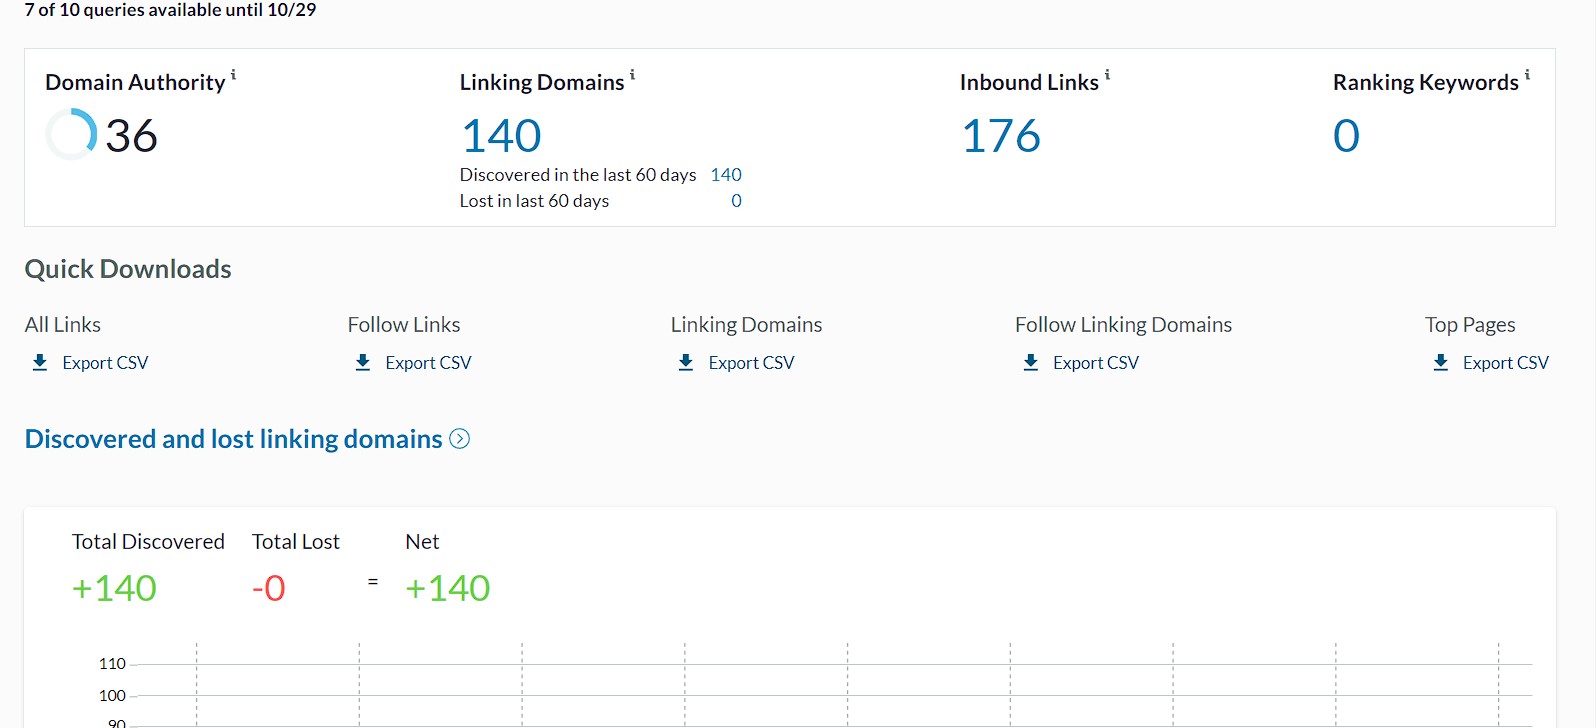Click the Ranking Keywords count of 0
The width and height of the screenshot is (1596, 728).
tap(1346, 136)
